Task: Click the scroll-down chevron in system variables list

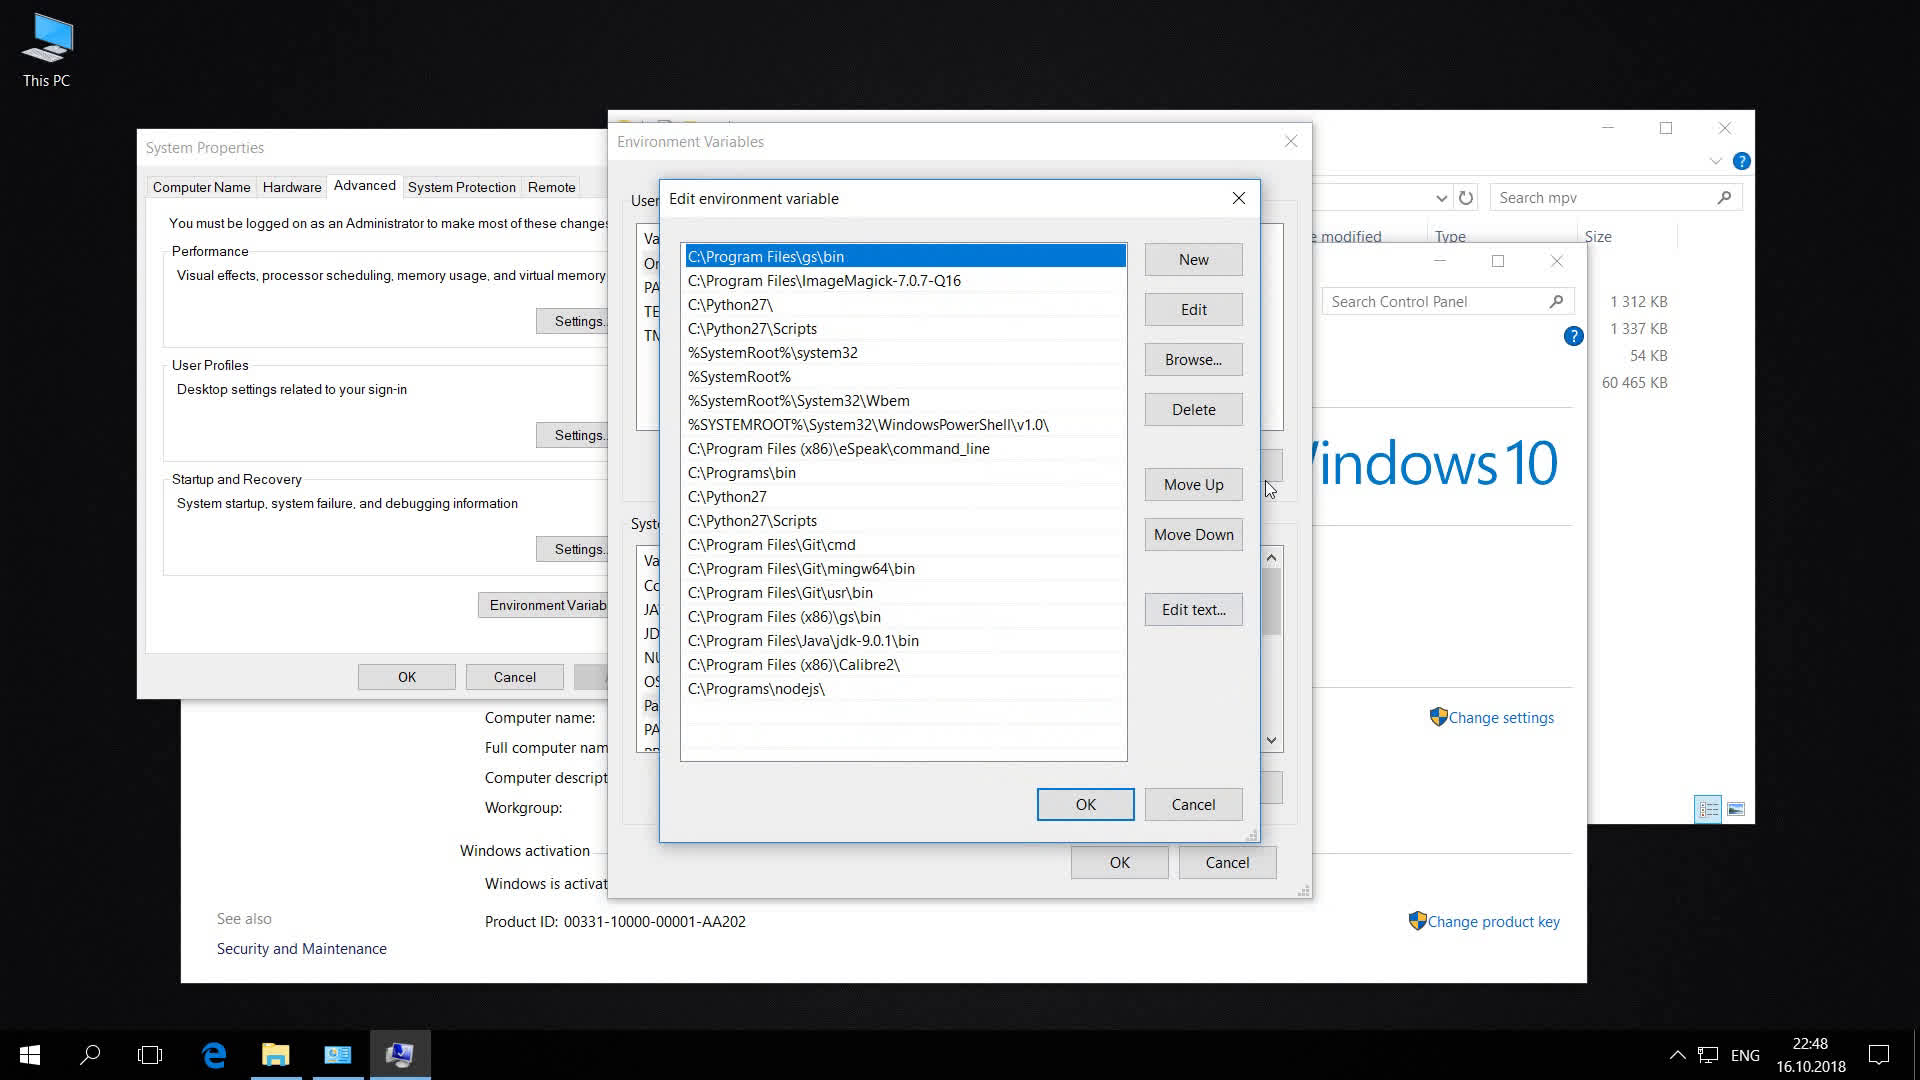Action: [x=1271, y=740]
